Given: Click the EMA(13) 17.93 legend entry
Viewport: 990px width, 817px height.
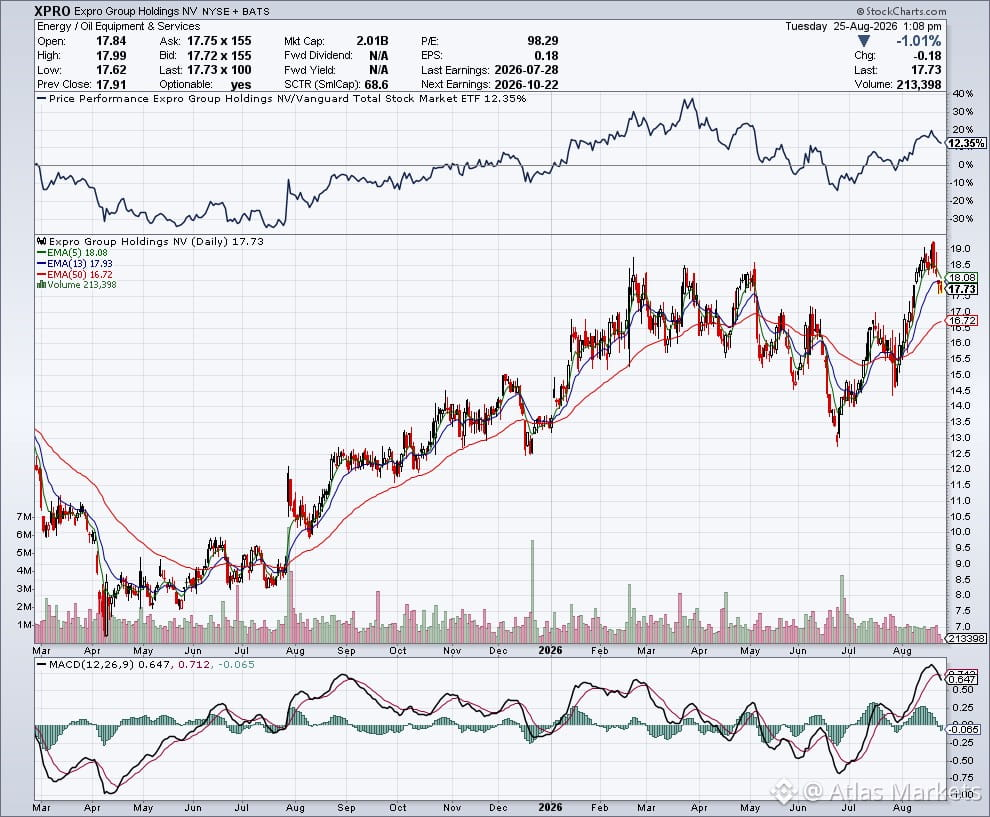Looking at the screenshot, I should point(75,263).
